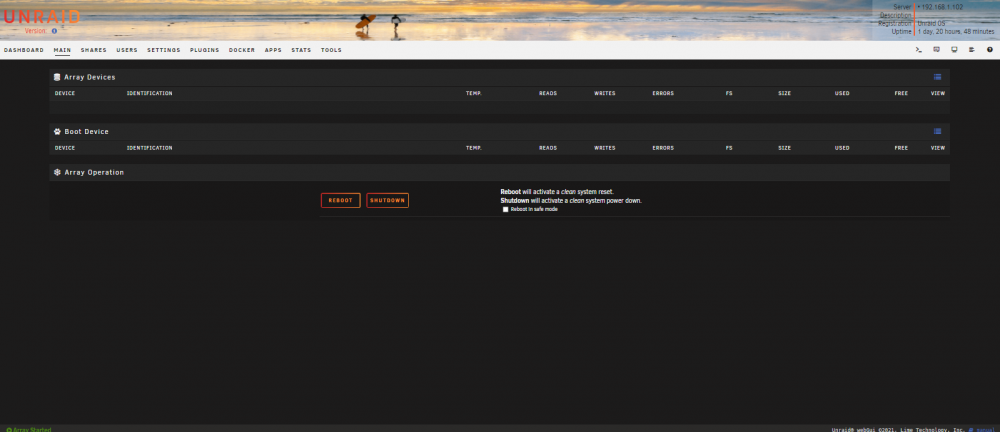
Task: Click the UNRAID logo
Action: click(41, 17)
